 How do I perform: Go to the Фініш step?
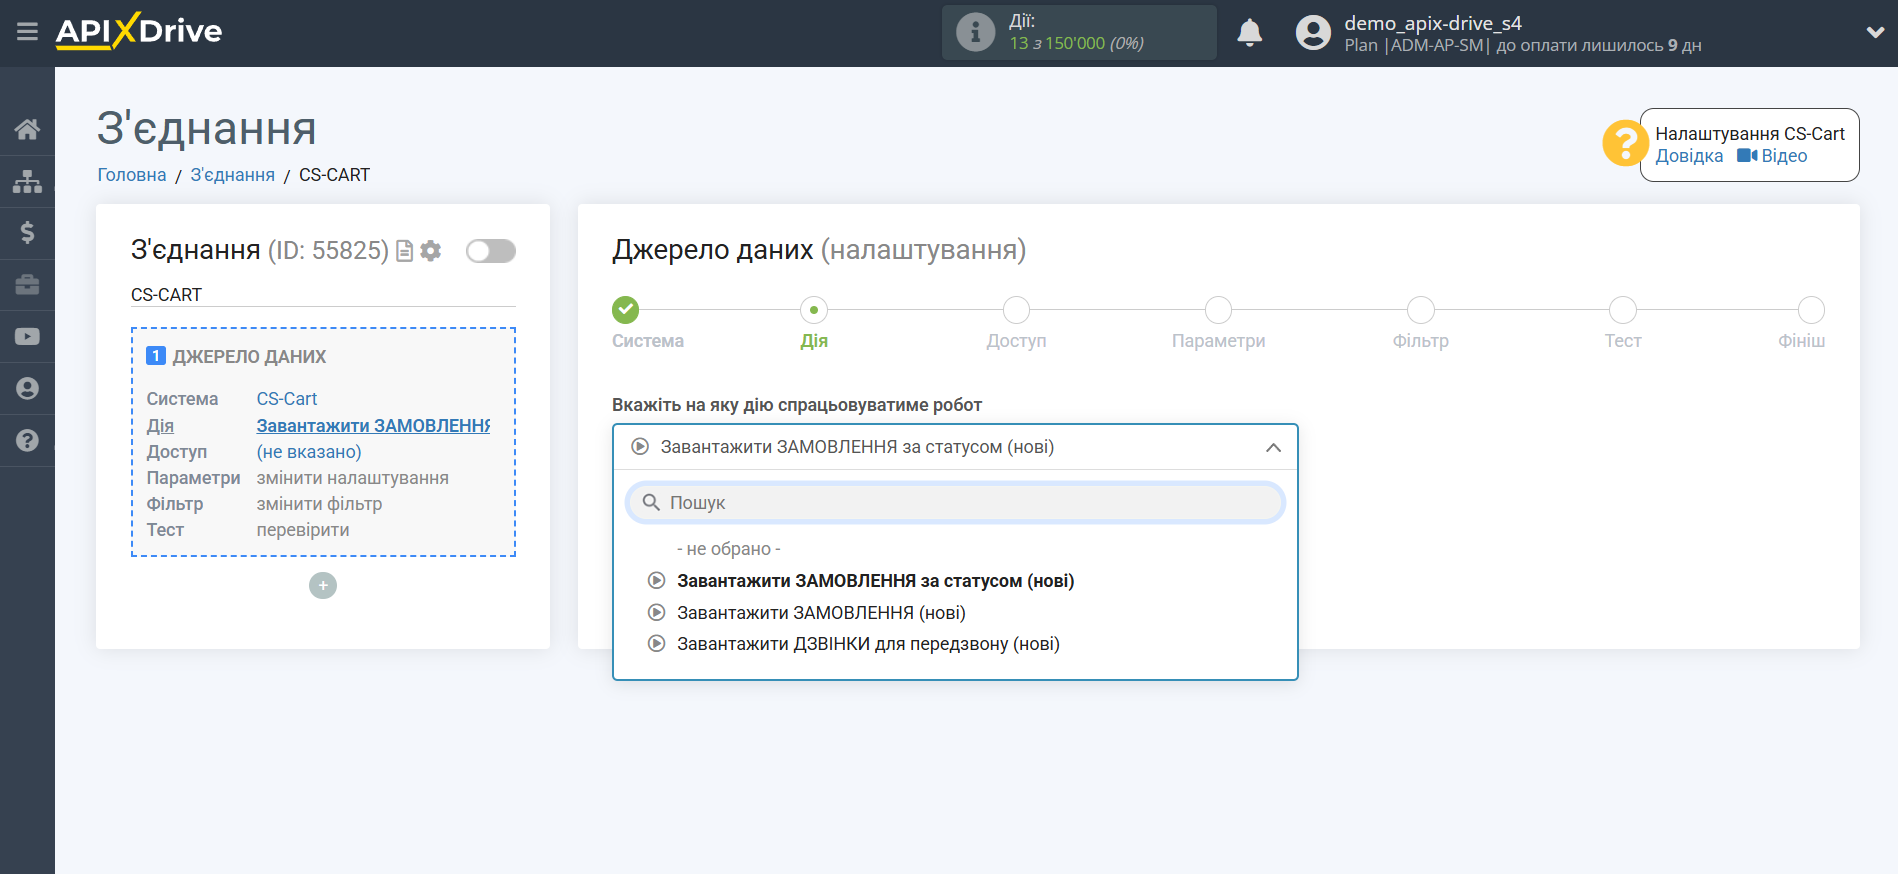click(x=1811, y=310)
